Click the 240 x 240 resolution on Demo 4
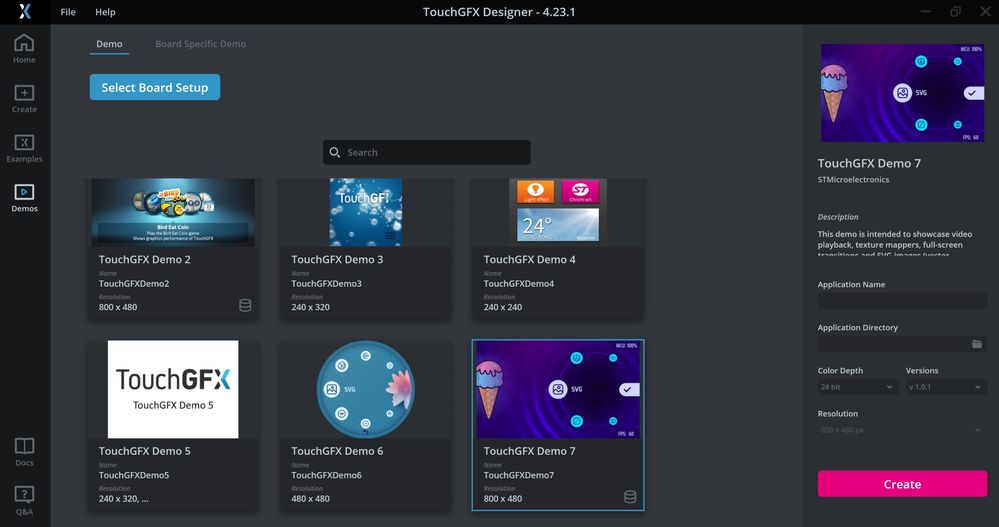Screen dimensions: 999x527 coord(503,307)
